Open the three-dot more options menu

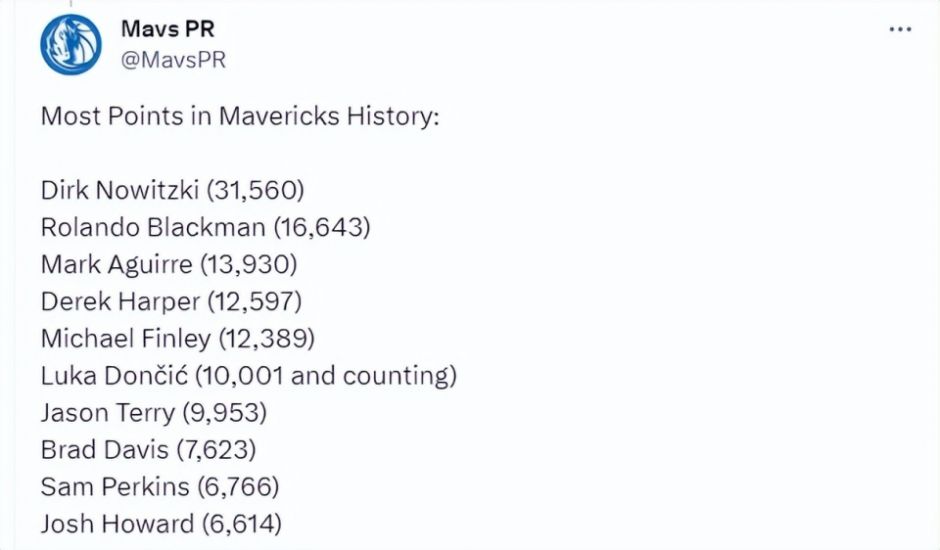900,30
